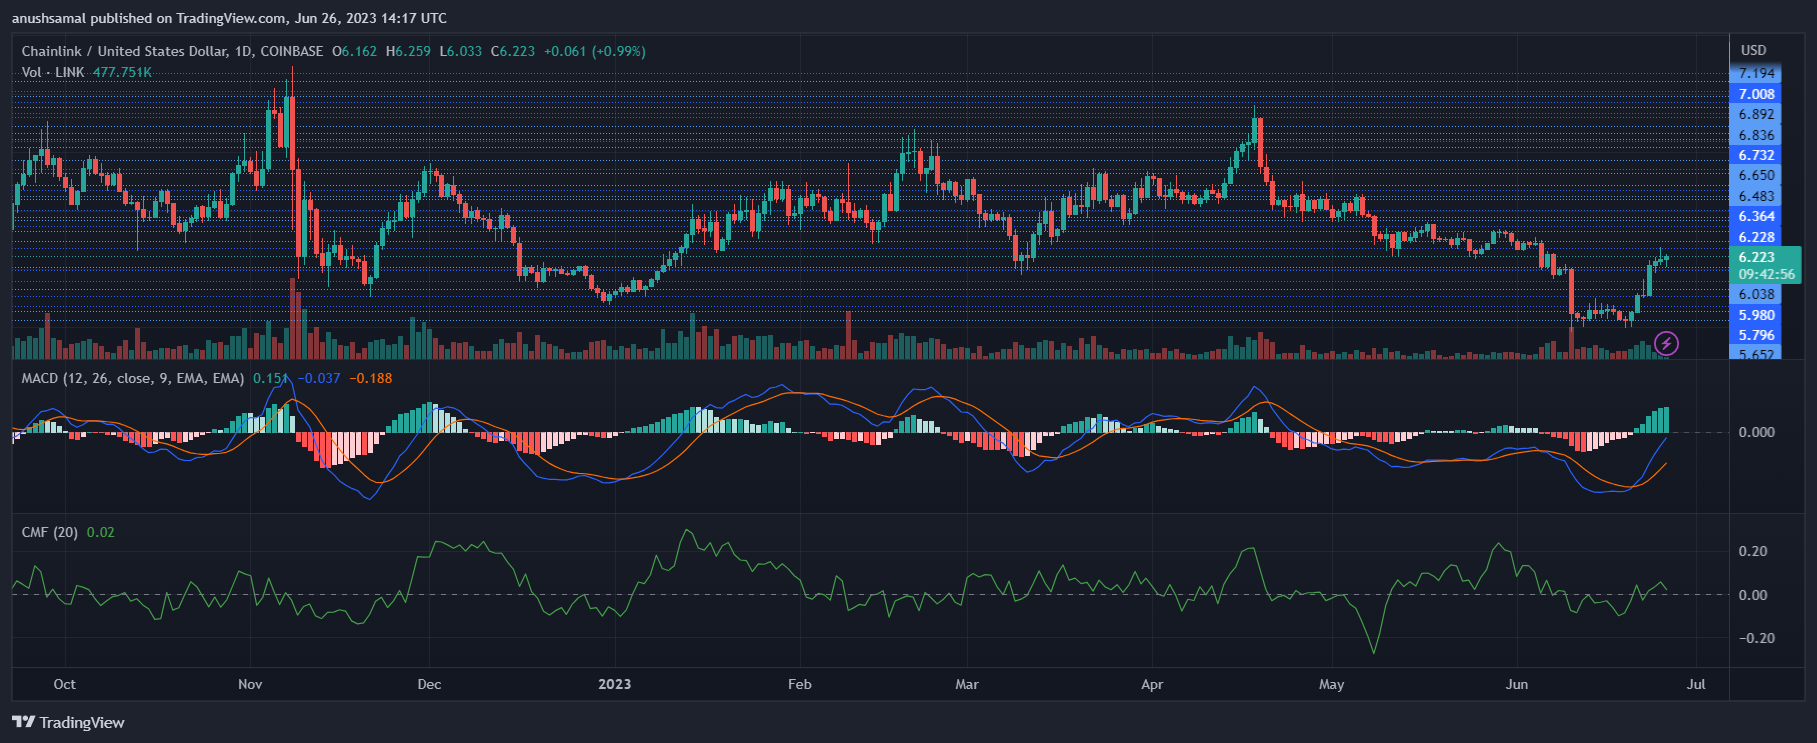1817x743 pixels.
Task: Click the 6.732 highlighted price label
Action: tap(1756, 155)
